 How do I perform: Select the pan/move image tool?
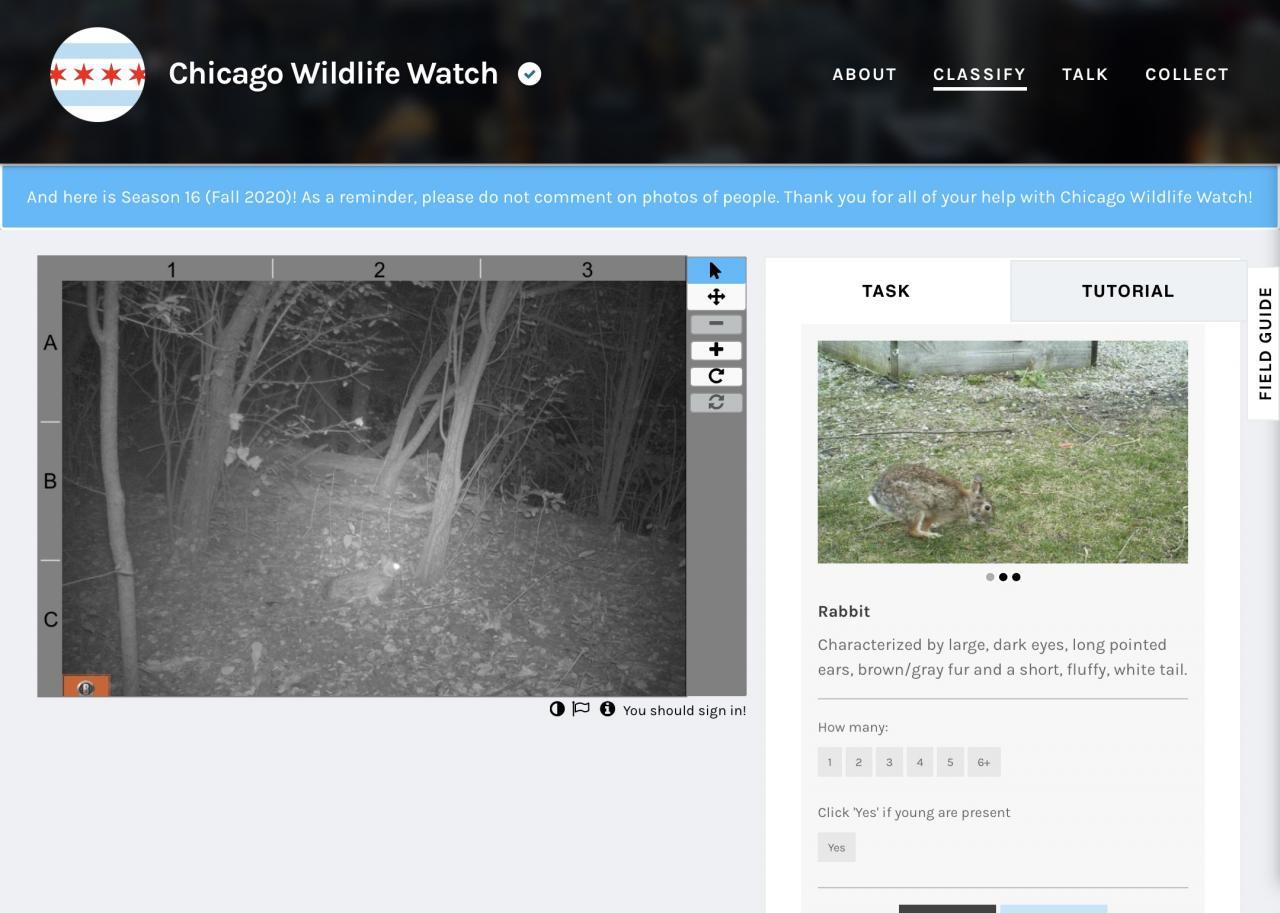click(716, 297)
